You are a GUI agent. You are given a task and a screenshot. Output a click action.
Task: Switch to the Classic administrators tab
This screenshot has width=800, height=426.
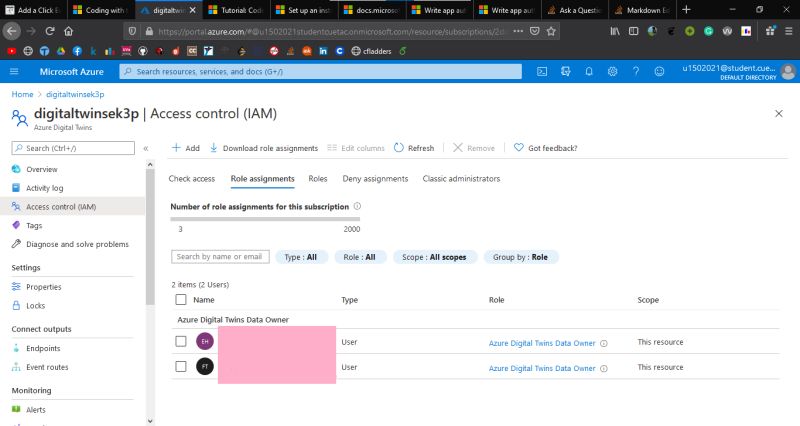(x=461, y=179)
